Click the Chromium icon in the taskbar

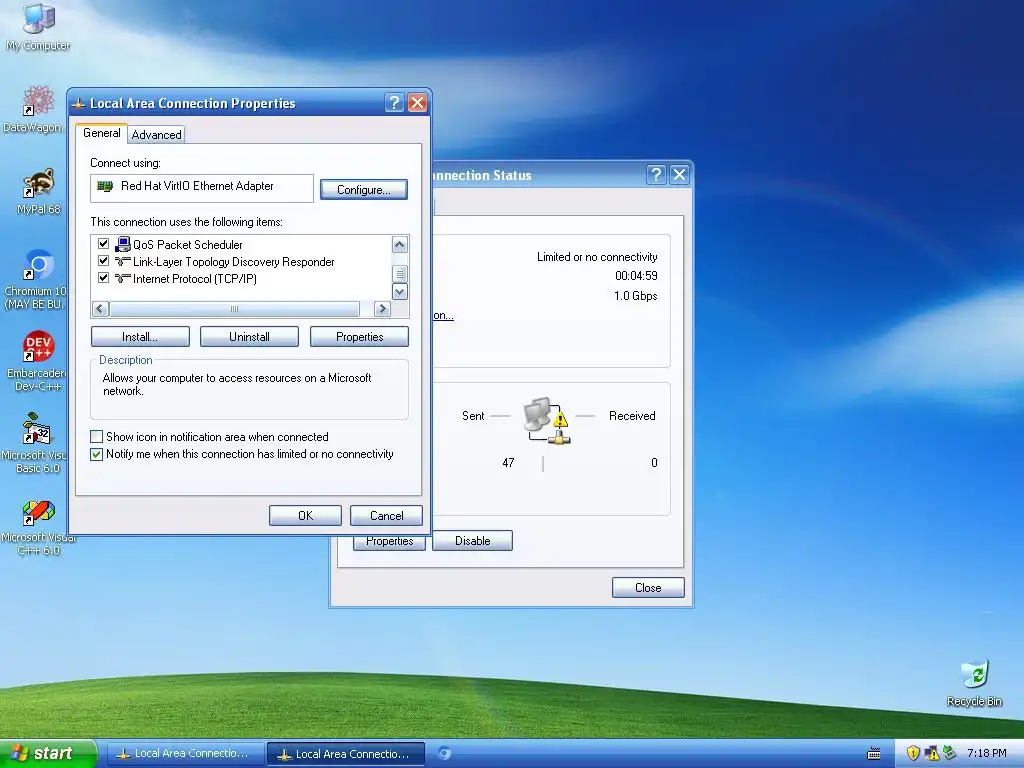click(445, 754)
